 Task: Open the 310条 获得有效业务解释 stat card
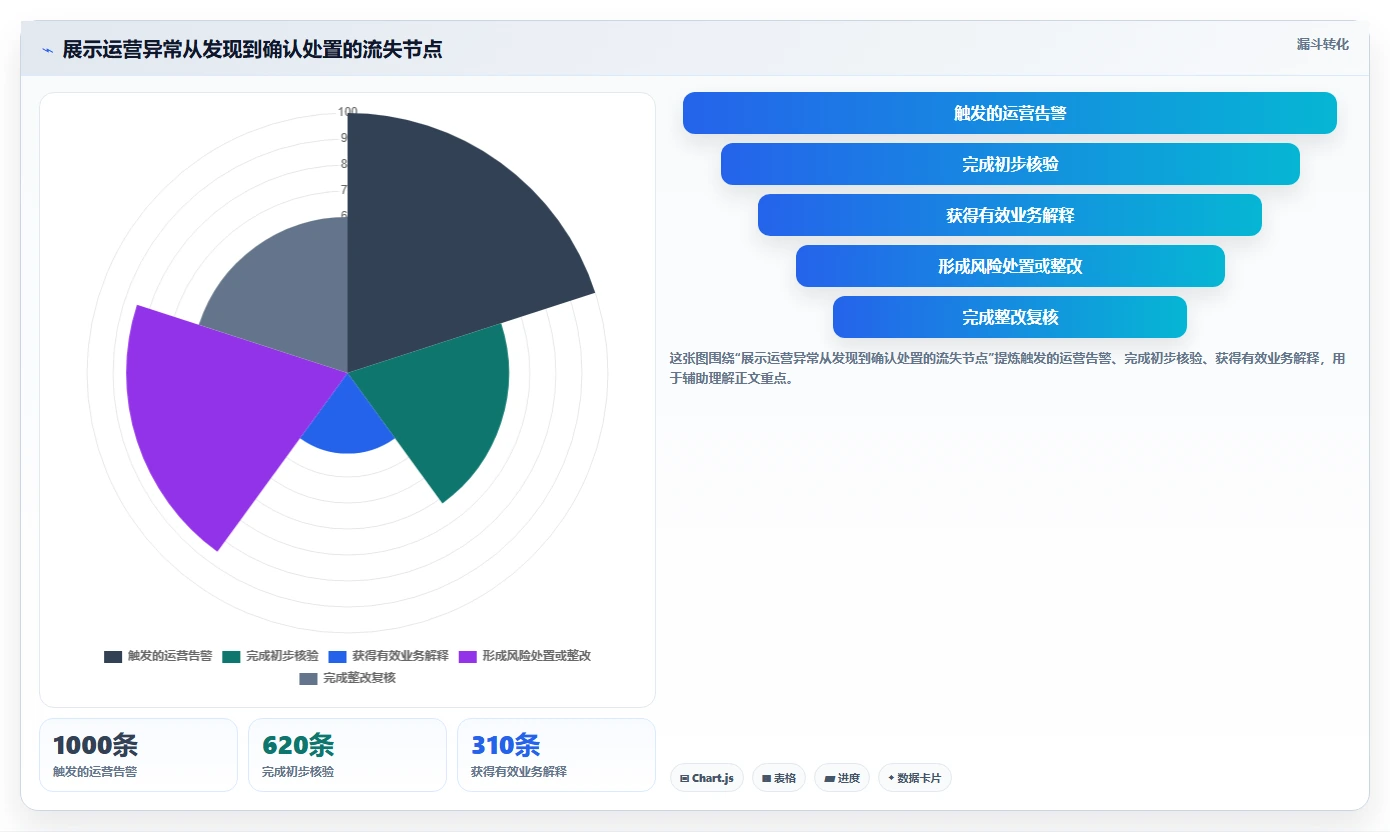(x=556, y=755)
